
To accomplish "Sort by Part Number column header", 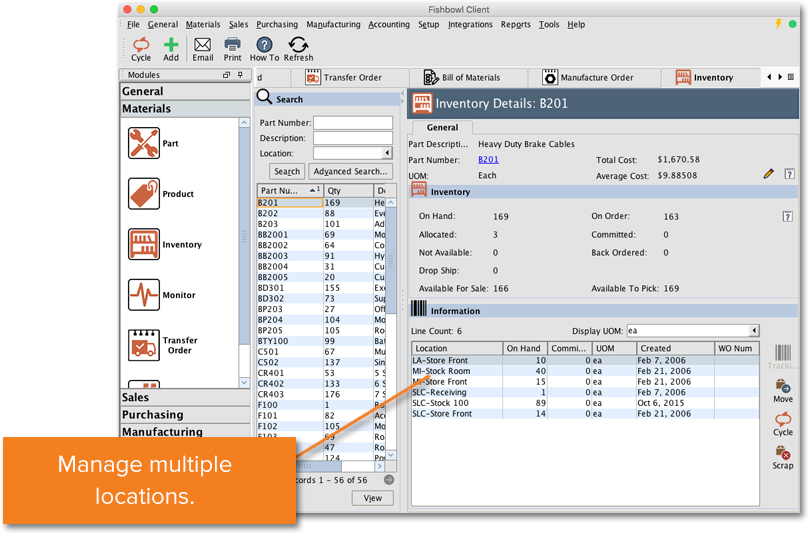I will tap(290, 190).
